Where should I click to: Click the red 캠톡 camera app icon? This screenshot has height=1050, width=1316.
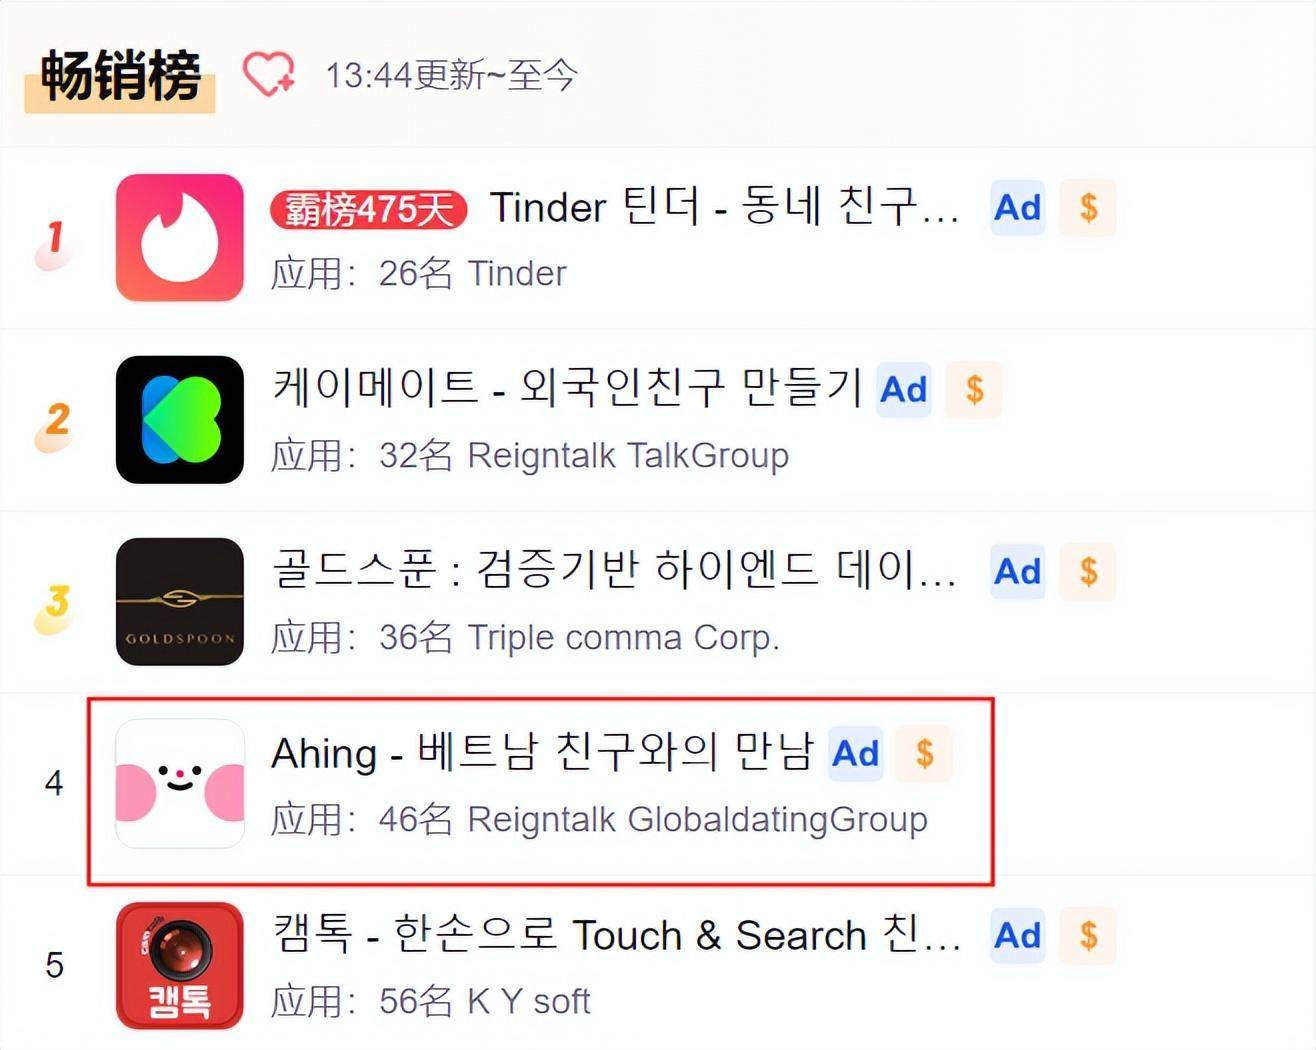click(180, 966)
